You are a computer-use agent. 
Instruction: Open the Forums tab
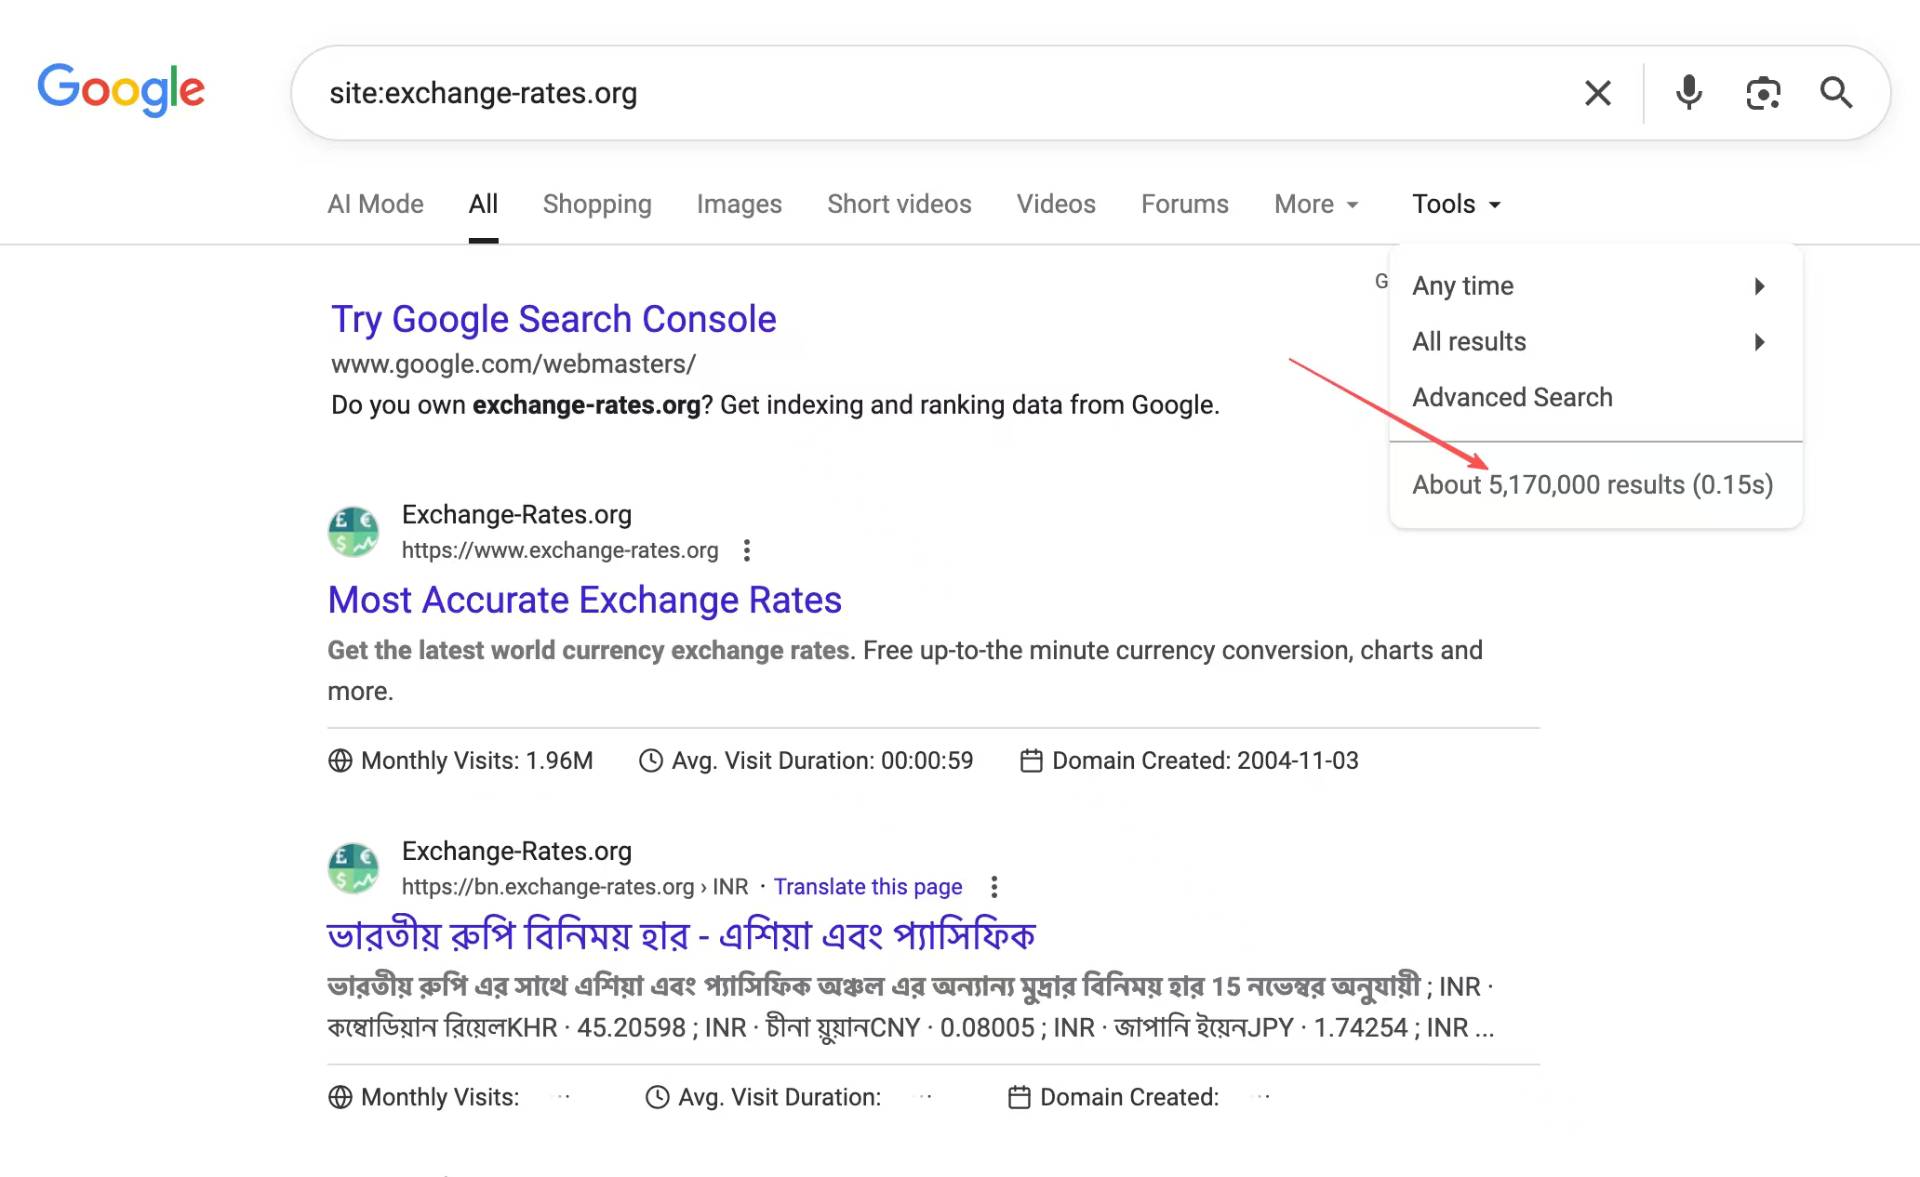(x=1185, y=204)
